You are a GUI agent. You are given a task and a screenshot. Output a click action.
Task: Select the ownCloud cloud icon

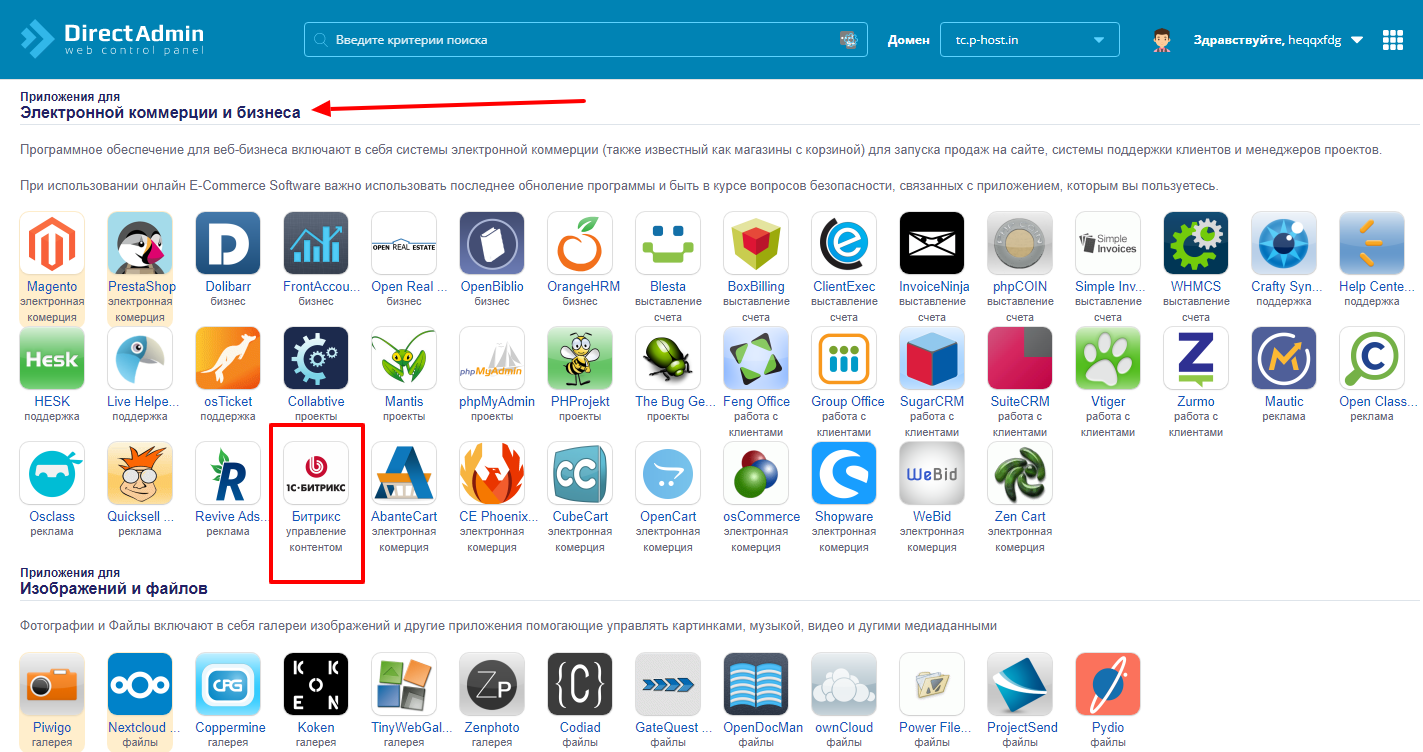(844, 685)
